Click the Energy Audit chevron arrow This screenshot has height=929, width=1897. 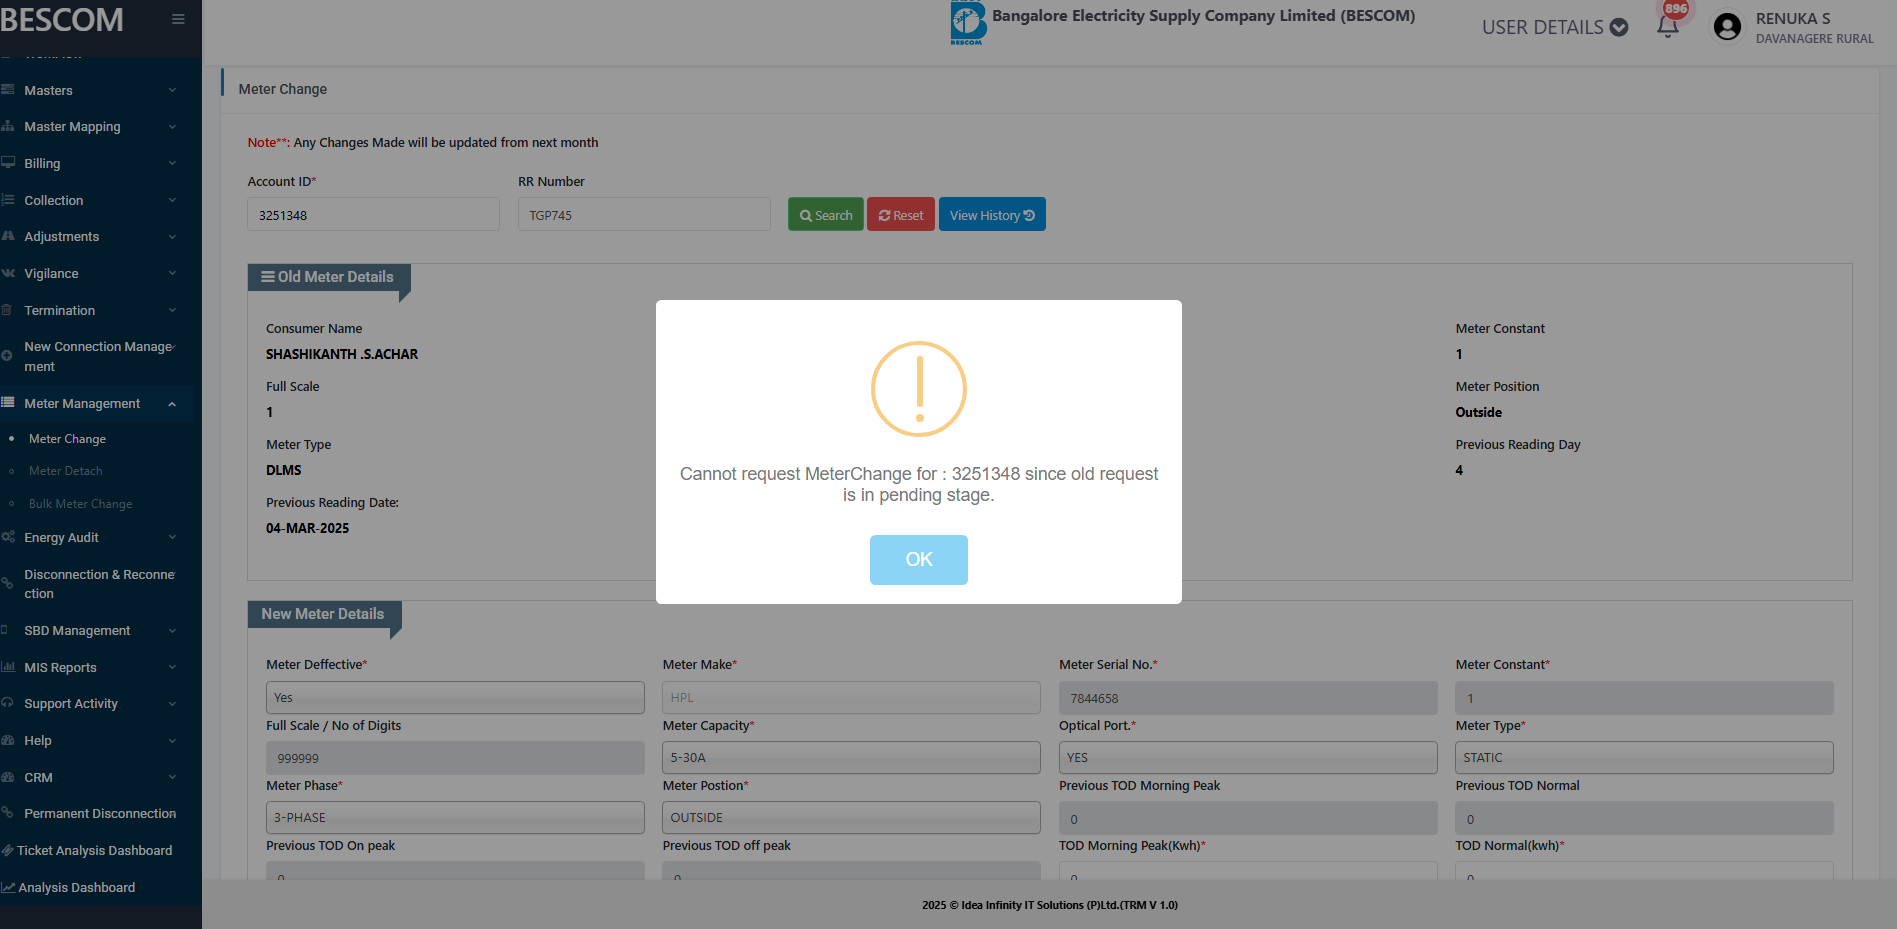coord(172,538)
